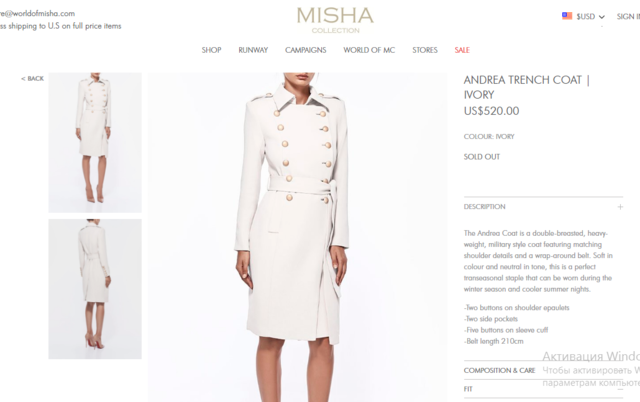Click the Colour: Ivory label

point(489,136)
